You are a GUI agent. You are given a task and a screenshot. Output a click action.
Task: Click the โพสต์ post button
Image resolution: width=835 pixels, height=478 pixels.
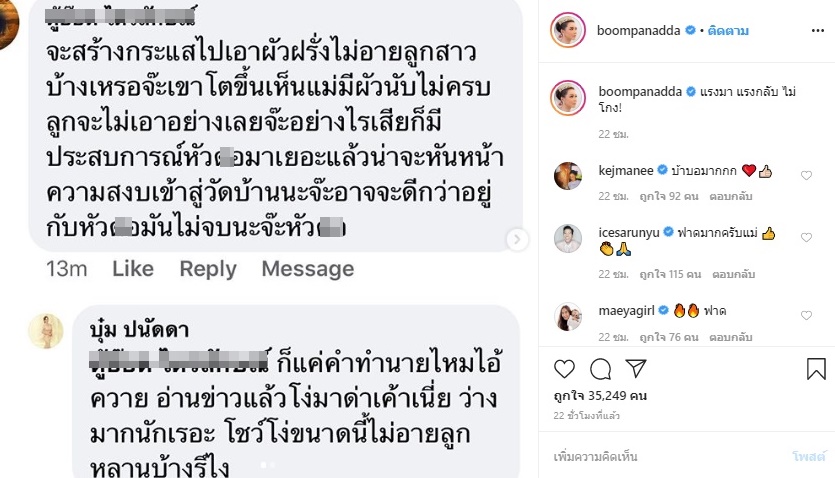pyautogui.click(x=809, y=456)
